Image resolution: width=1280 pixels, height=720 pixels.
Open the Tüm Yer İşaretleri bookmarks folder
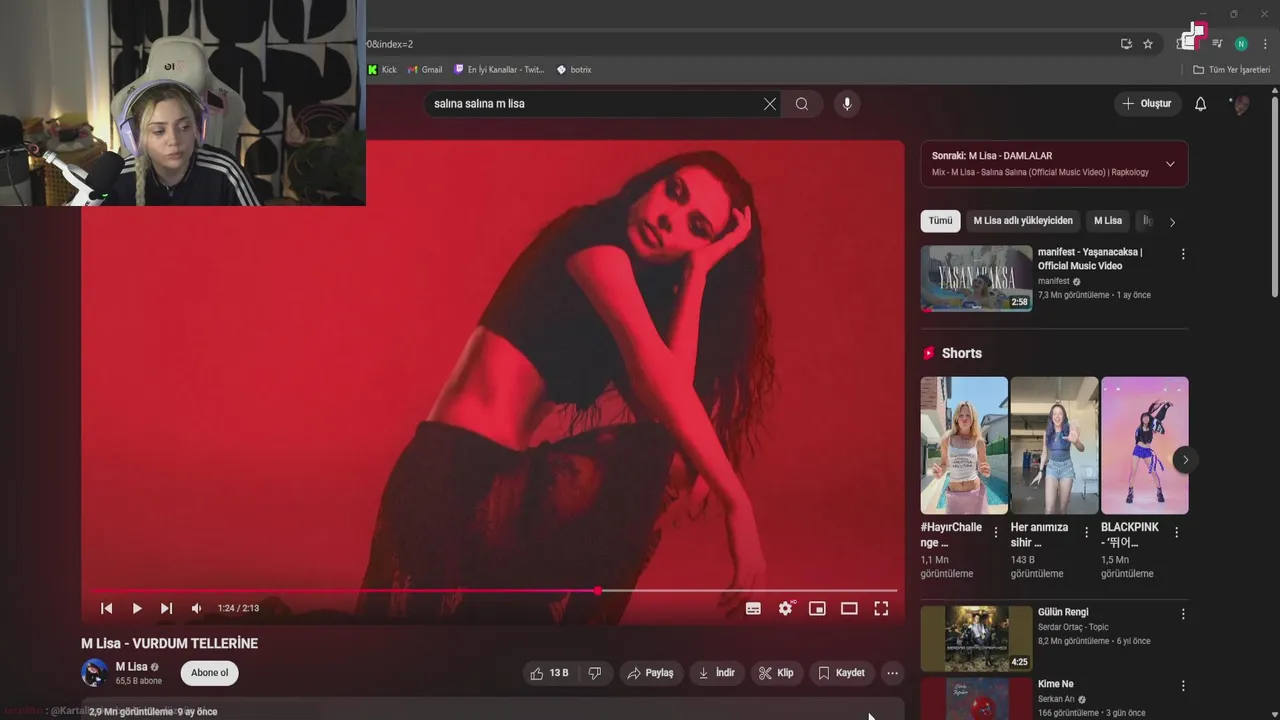[1231, 70]
